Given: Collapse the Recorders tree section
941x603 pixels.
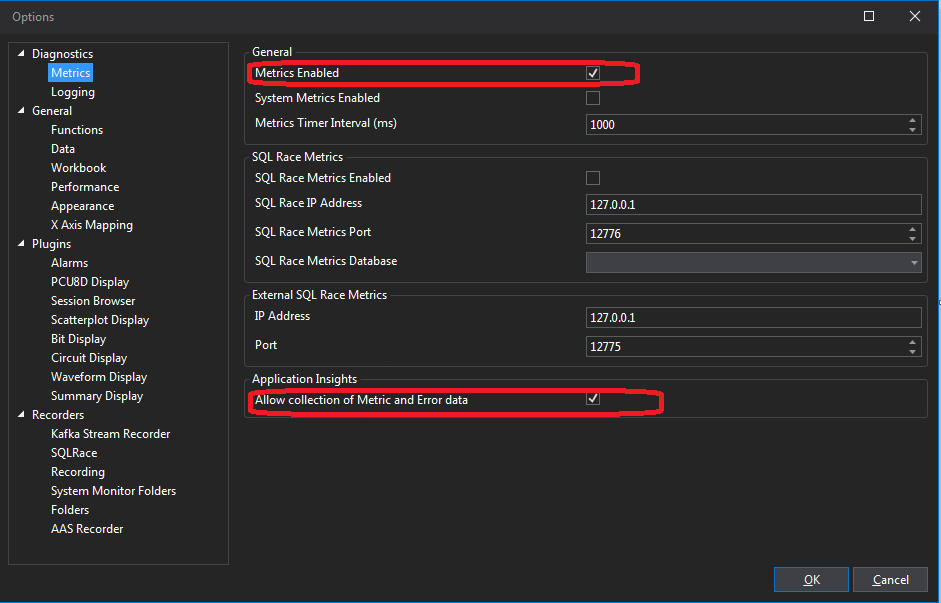Looking at the screenshot, I should point(21,414).
